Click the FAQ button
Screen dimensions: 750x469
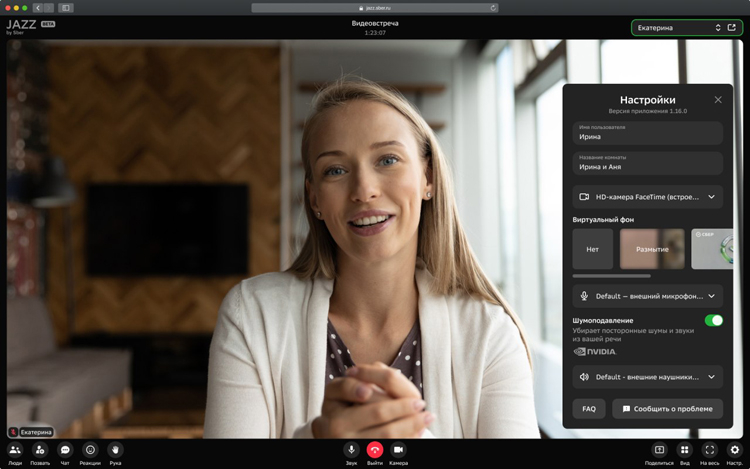tap(589, 408)
